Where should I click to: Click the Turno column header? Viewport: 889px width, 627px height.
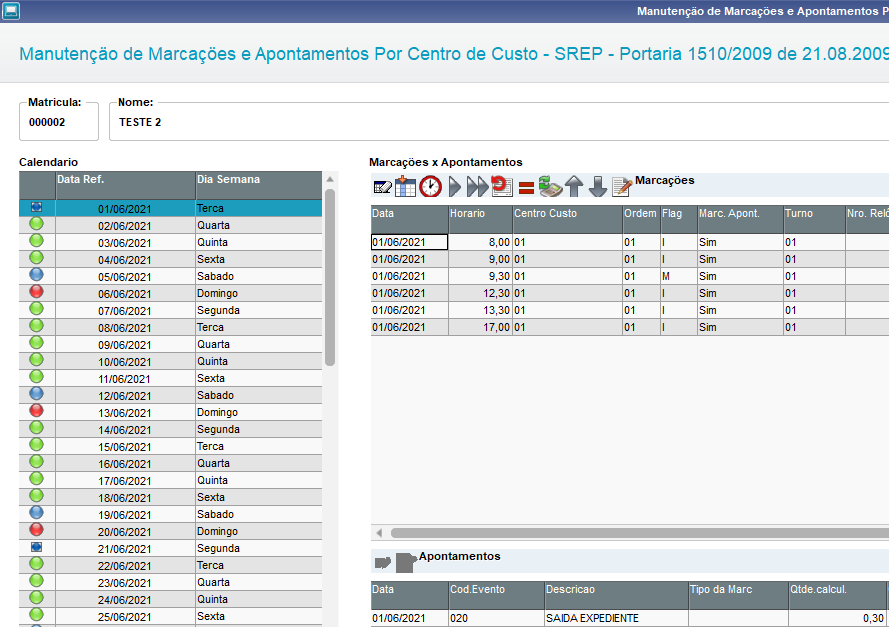(x=814, y=219)
